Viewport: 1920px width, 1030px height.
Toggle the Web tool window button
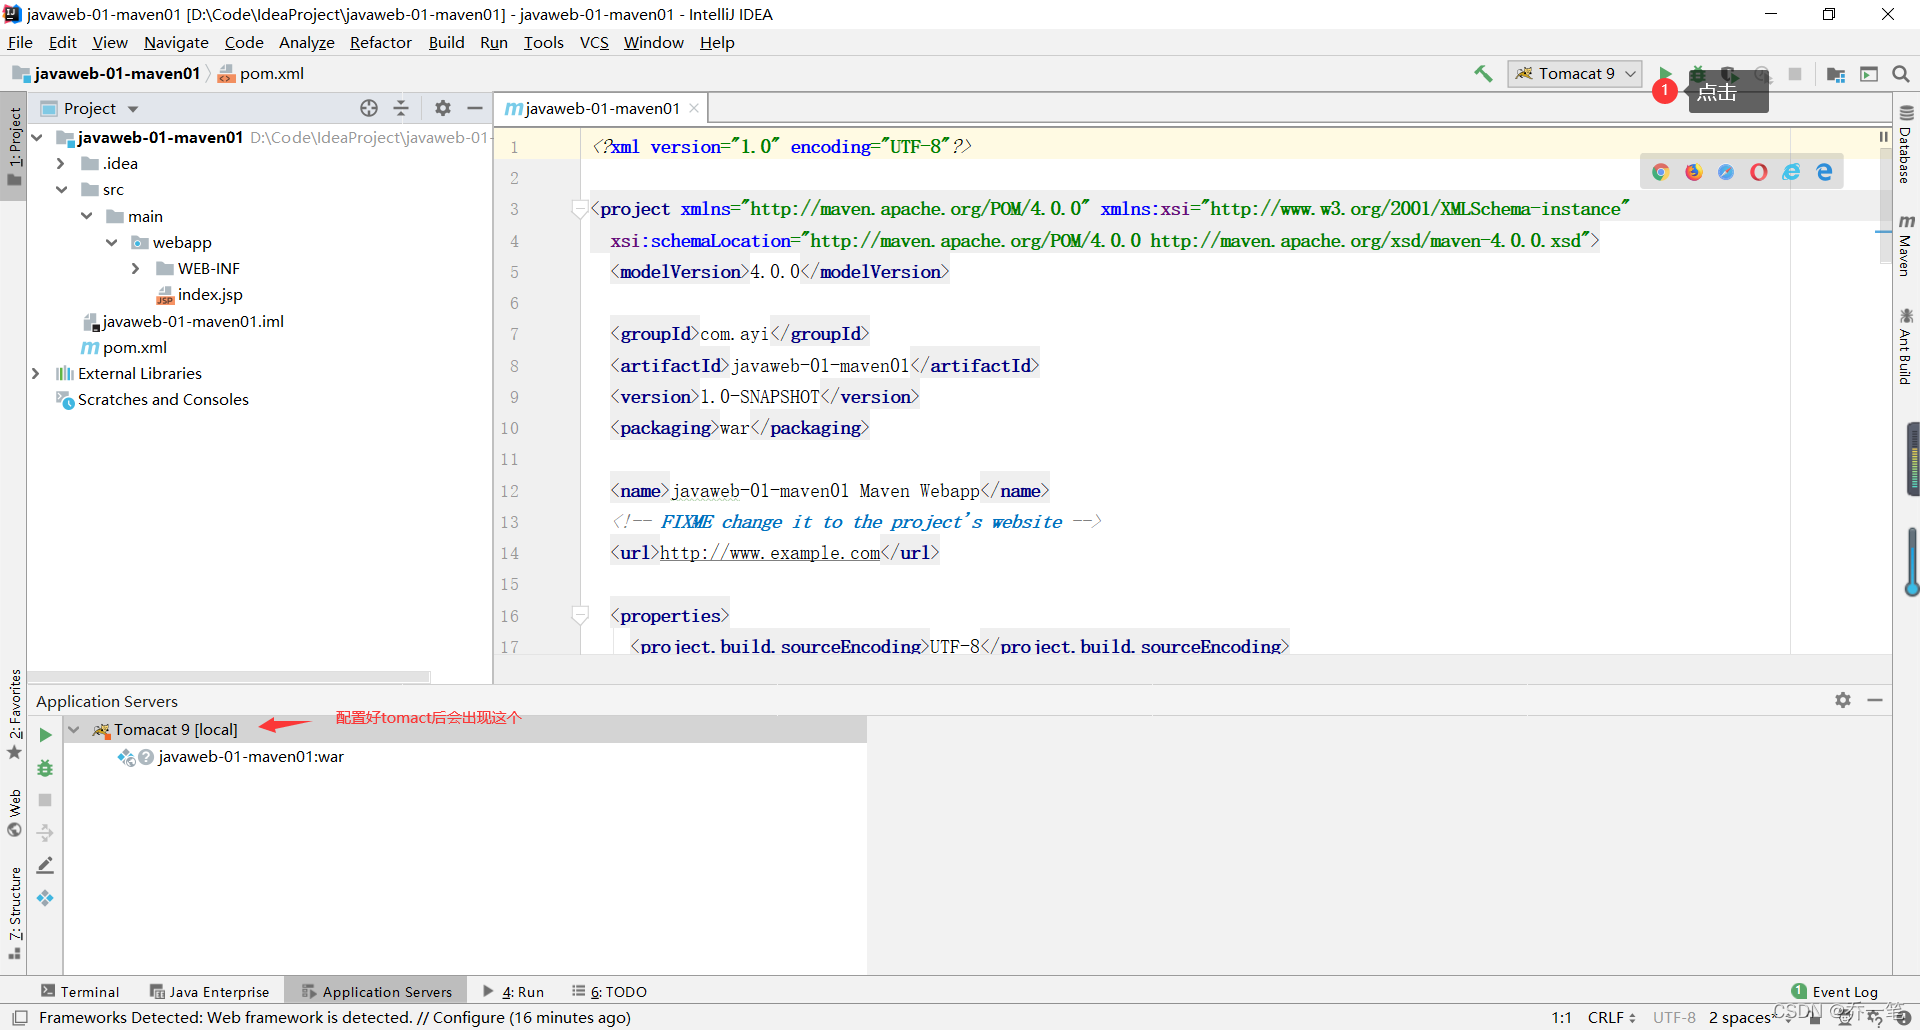[14, 813]
